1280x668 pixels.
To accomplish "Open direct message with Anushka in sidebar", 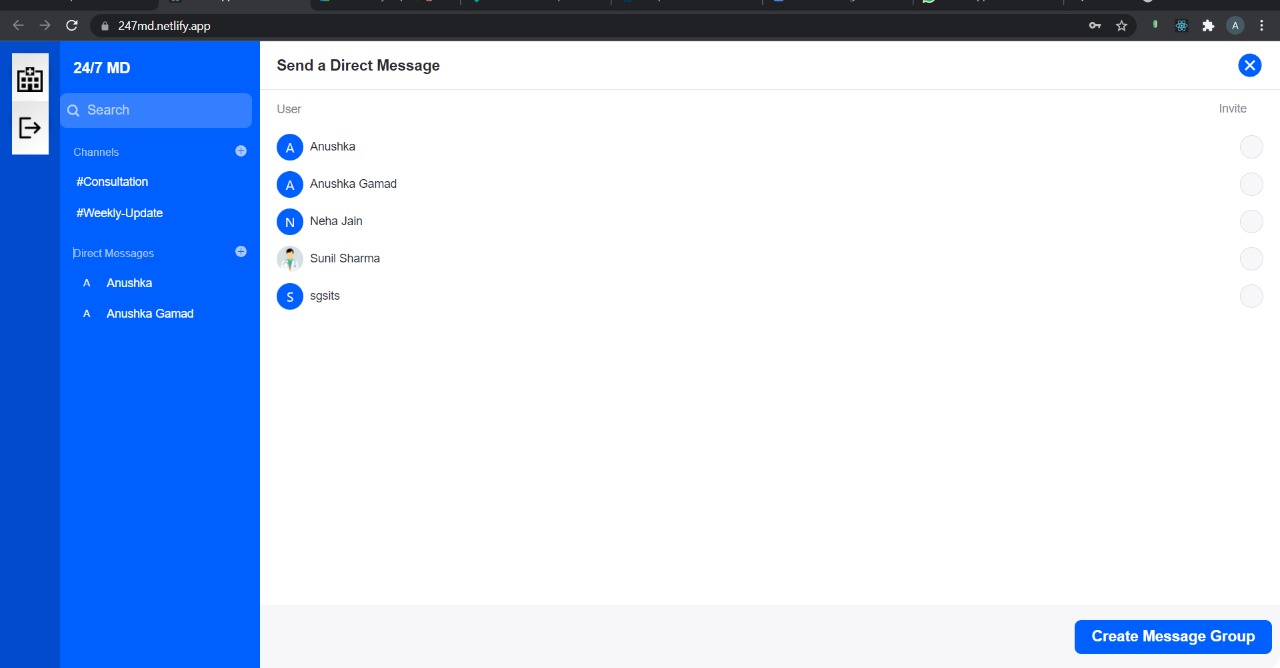I will click(129, 283).
